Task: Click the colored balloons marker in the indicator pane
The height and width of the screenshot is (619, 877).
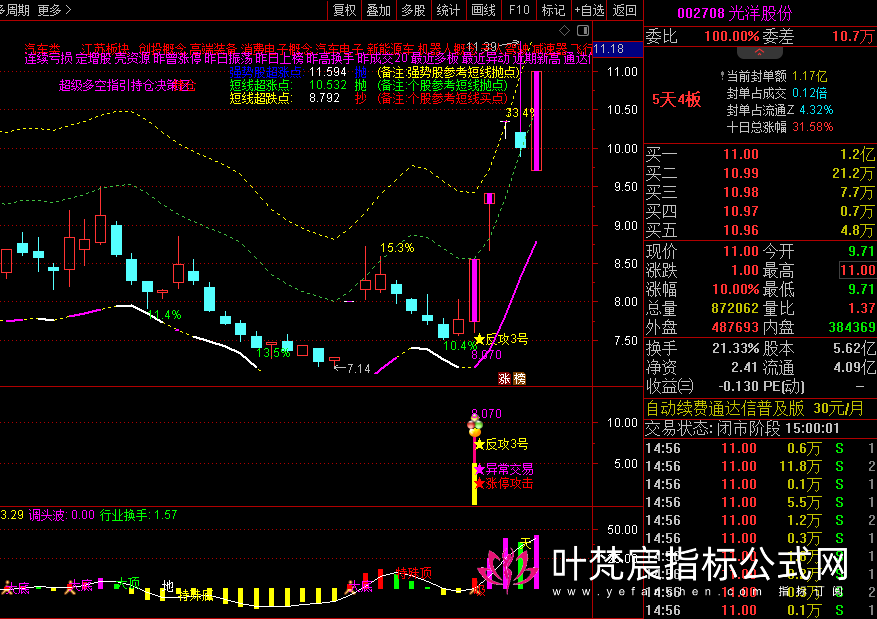Action: coord(475,428)
